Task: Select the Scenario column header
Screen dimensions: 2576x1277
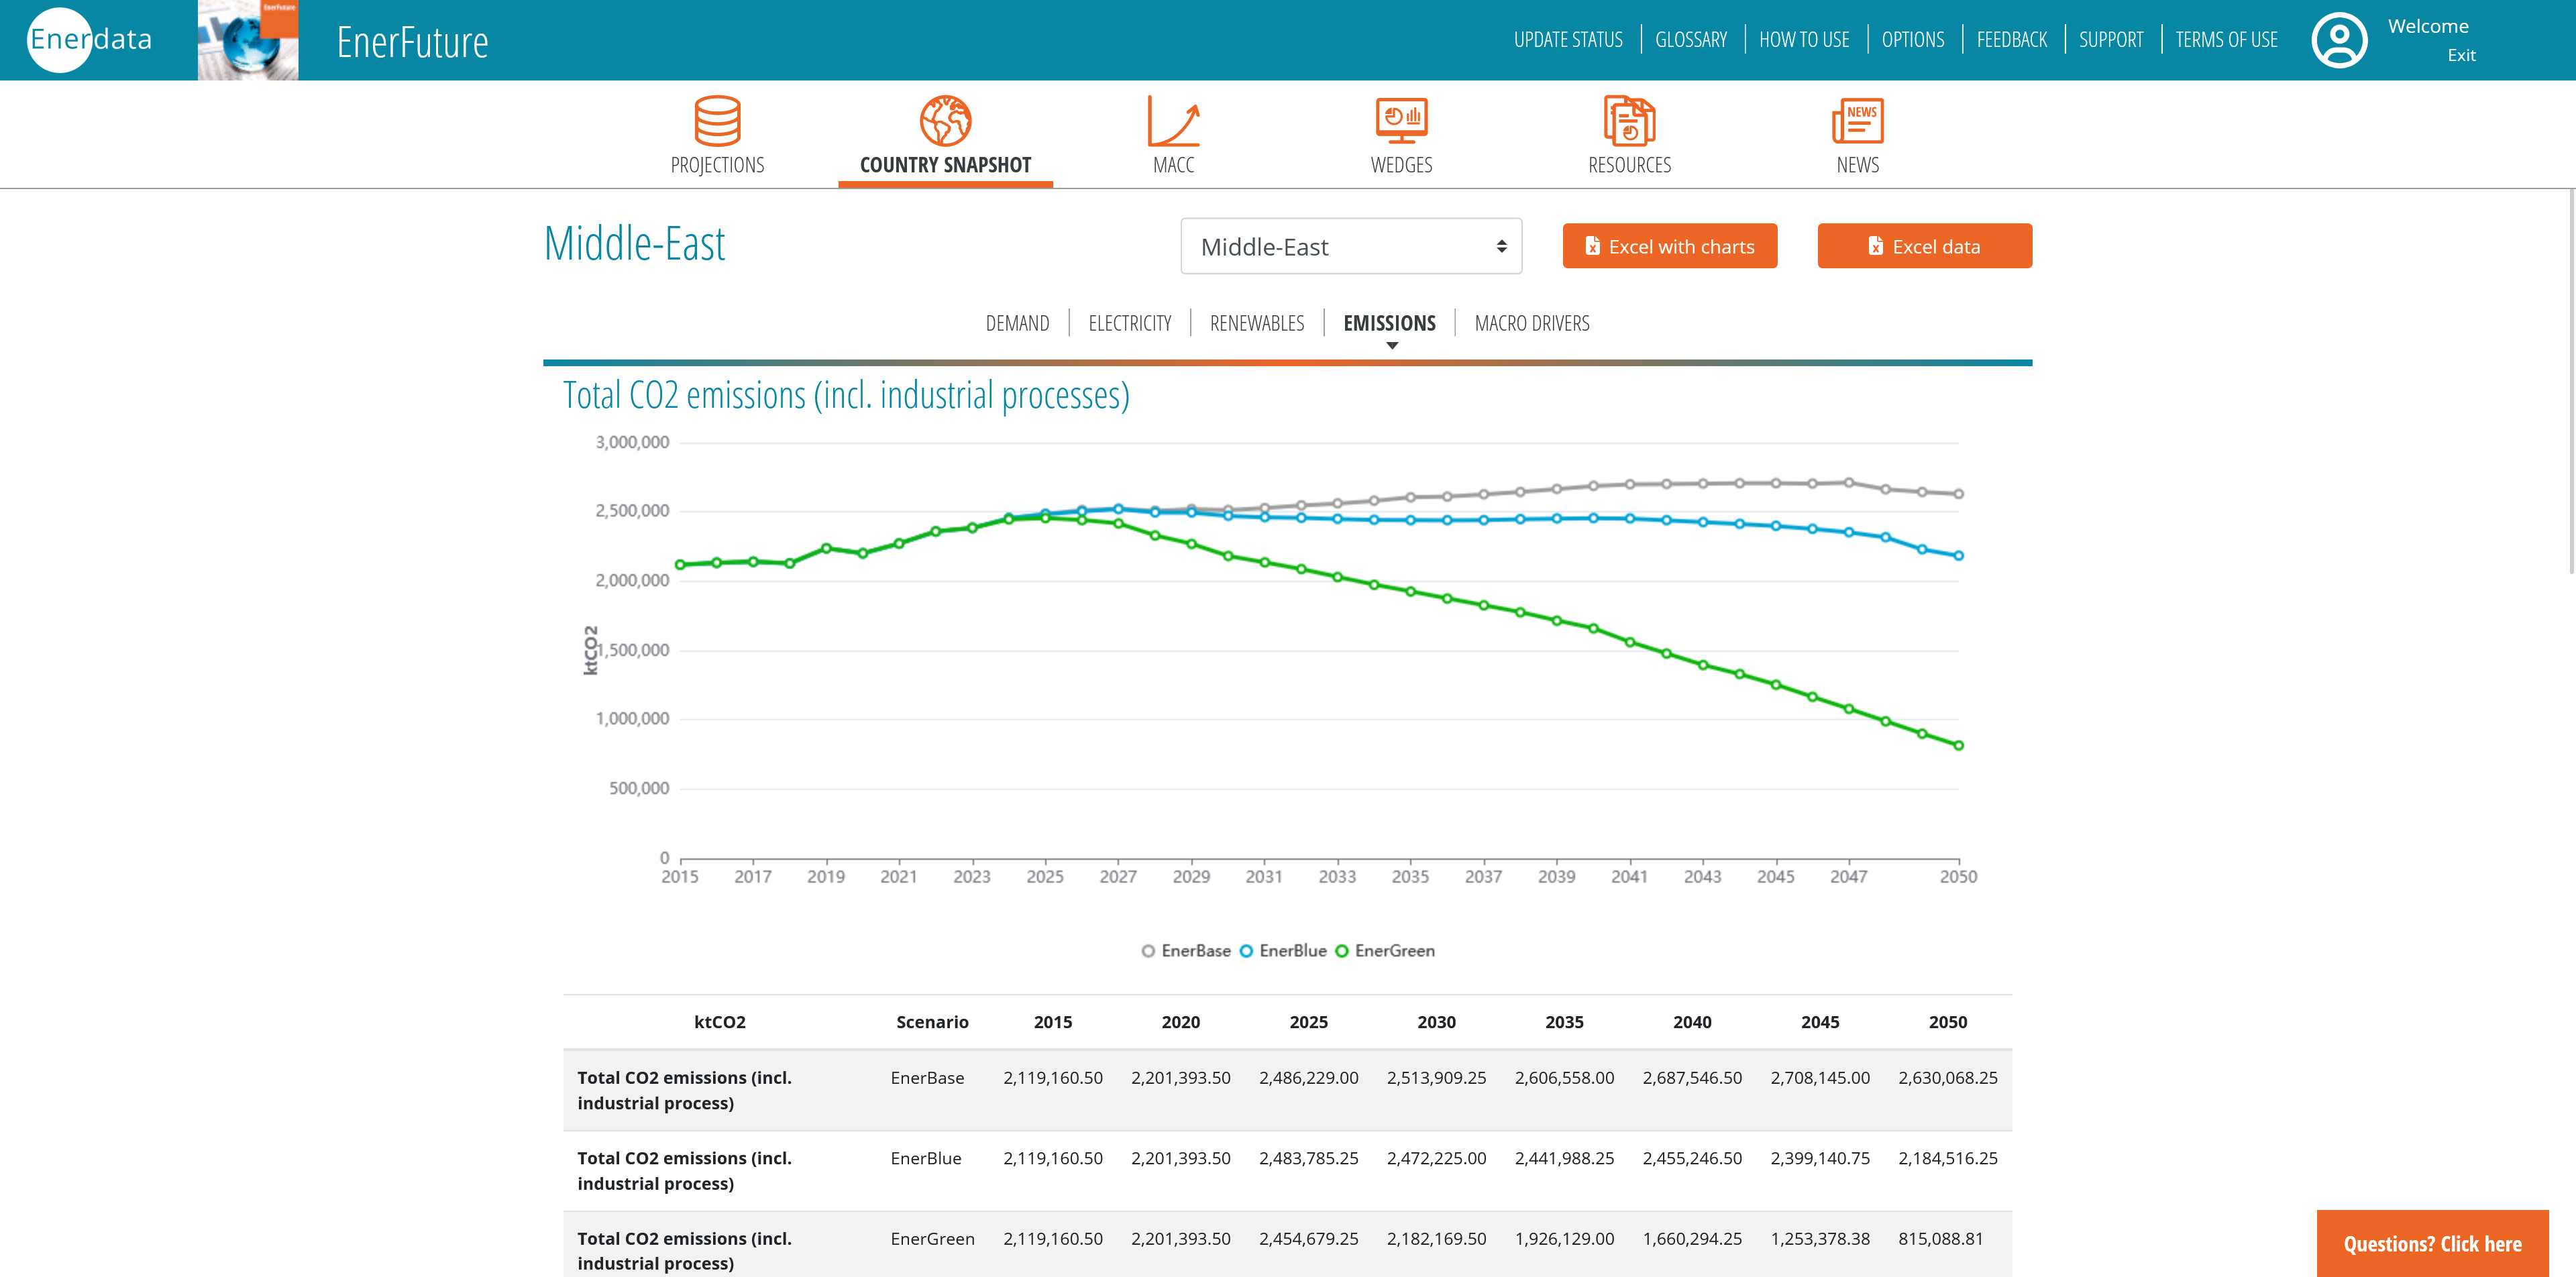Action: 932,1022
